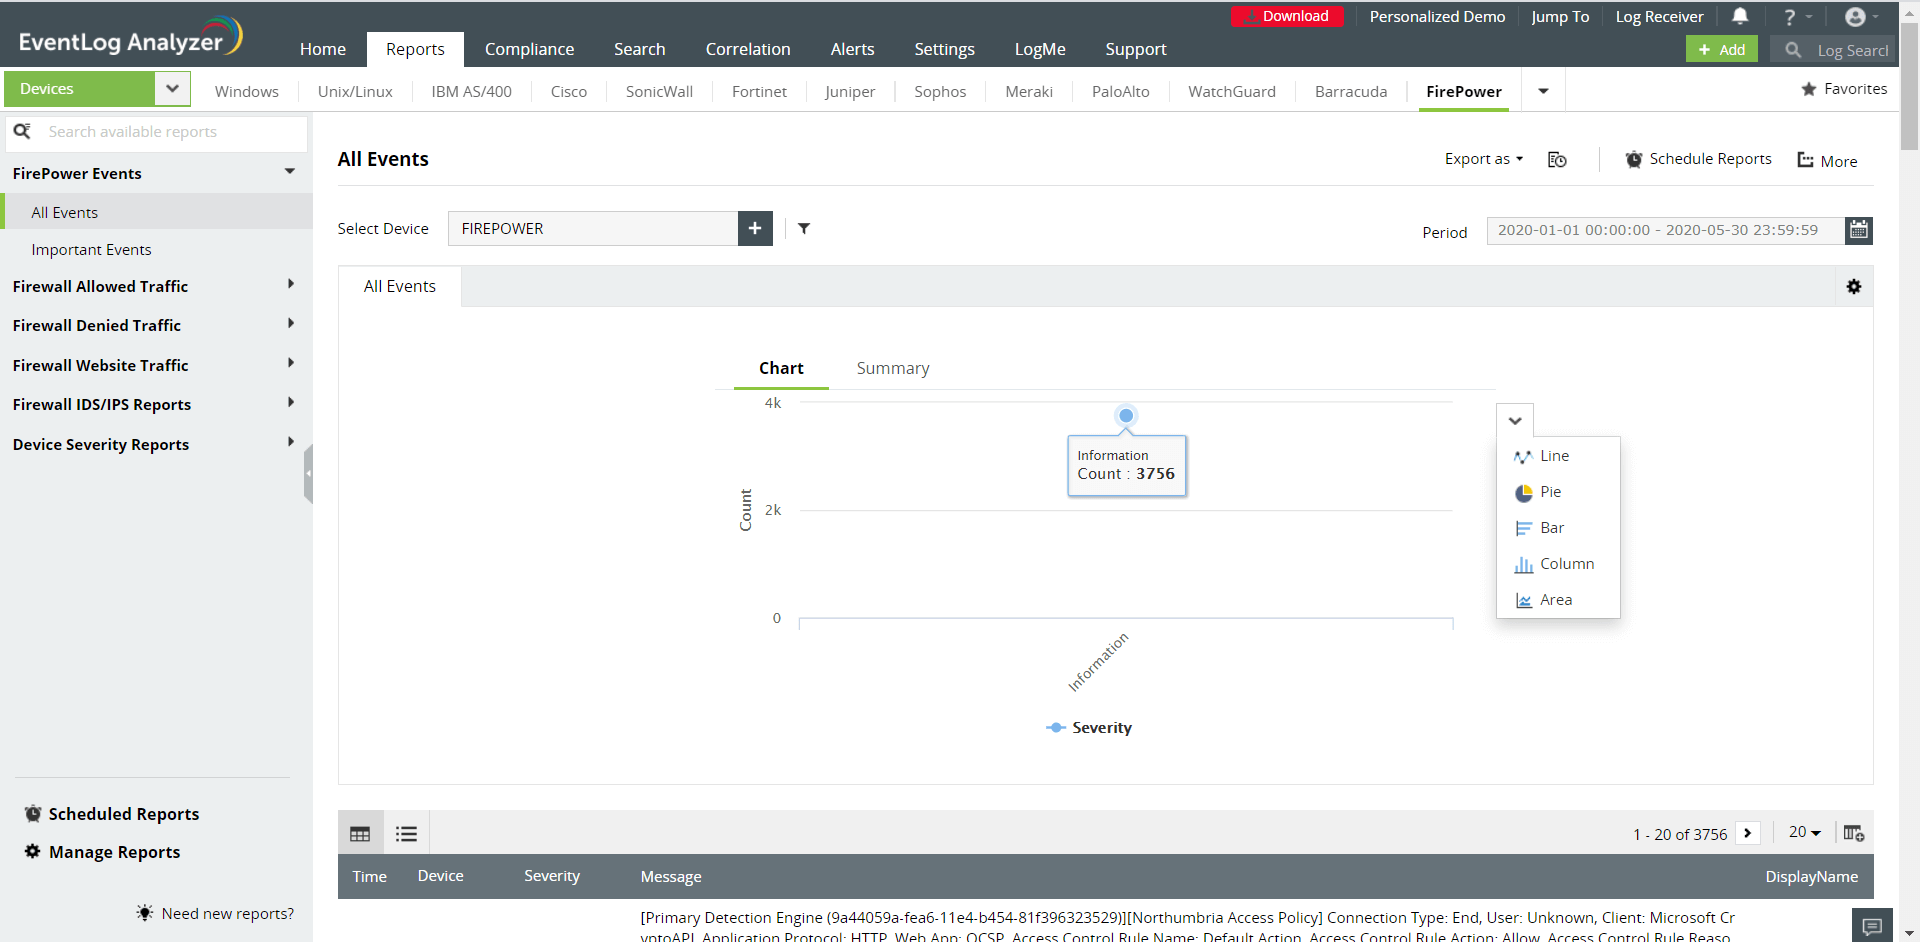The image size is (1920, 942).
Task: Switch to list view of events
Action: tap(406, 834)
